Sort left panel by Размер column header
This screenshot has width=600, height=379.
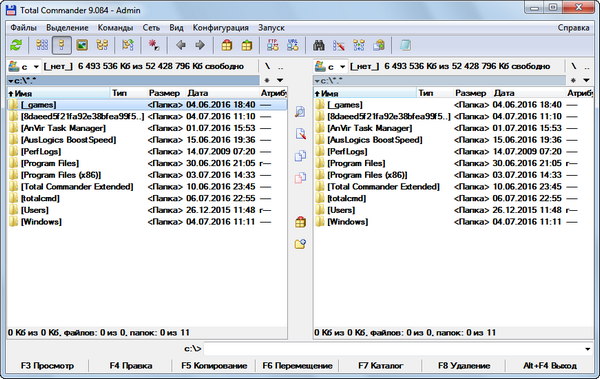click(x=165, y=93)
